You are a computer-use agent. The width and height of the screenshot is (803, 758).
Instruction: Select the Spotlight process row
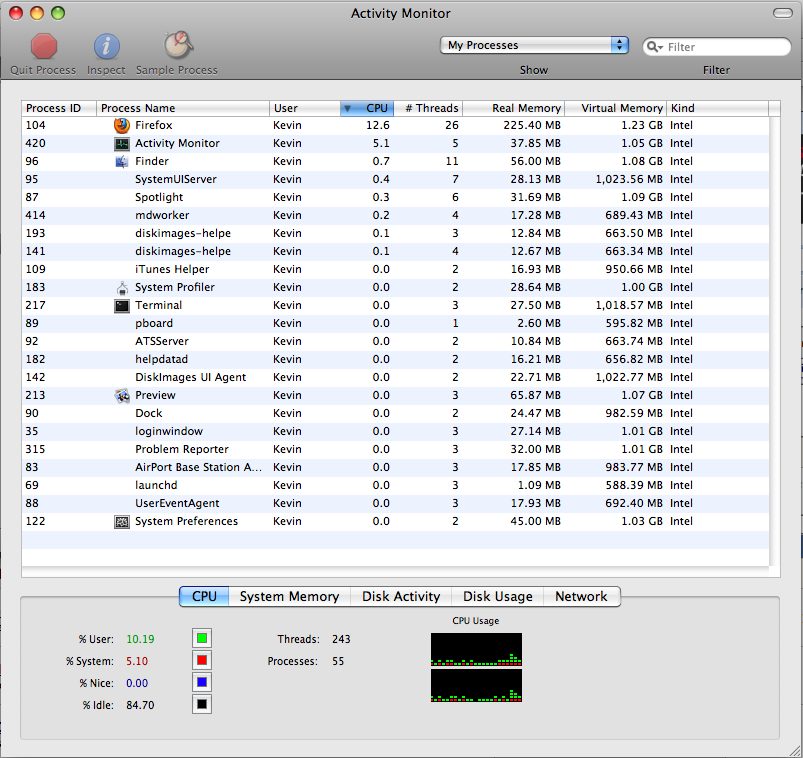(395, 197)
